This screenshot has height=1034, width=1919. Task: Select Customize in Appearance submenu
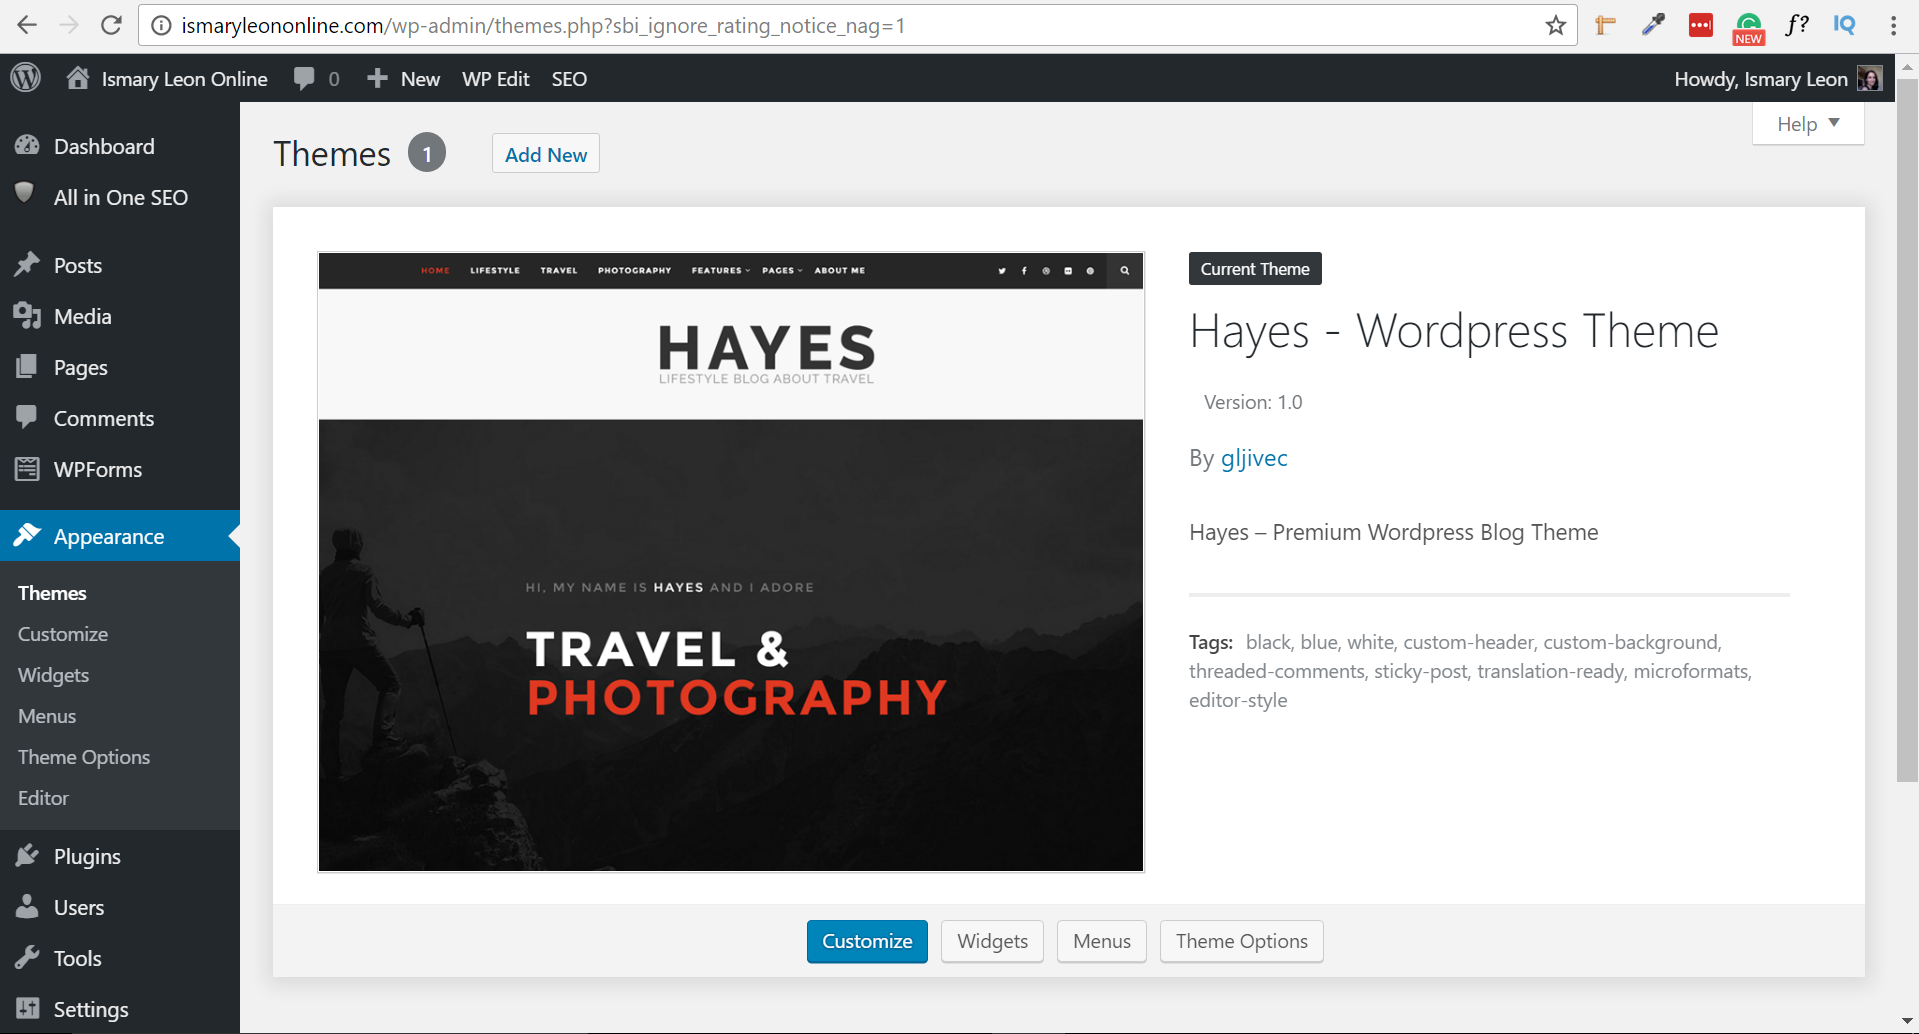click(x=63, y=634)
